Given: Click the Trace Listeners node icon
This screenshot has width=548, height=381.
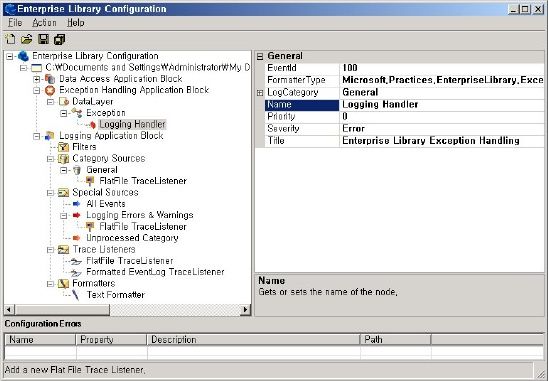Looking at the screenshot, I should (64, 250).
